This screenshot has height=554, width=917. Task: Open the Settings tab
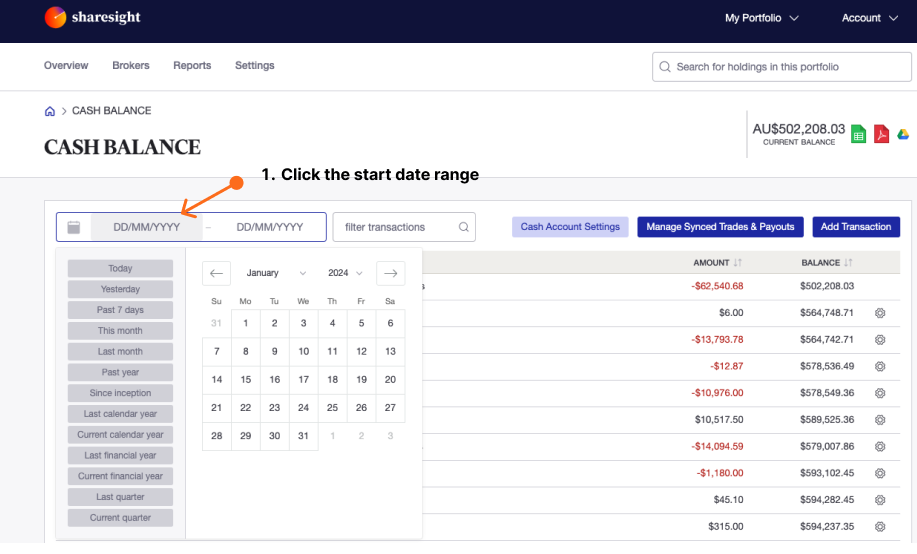click(x=254, y=66)
